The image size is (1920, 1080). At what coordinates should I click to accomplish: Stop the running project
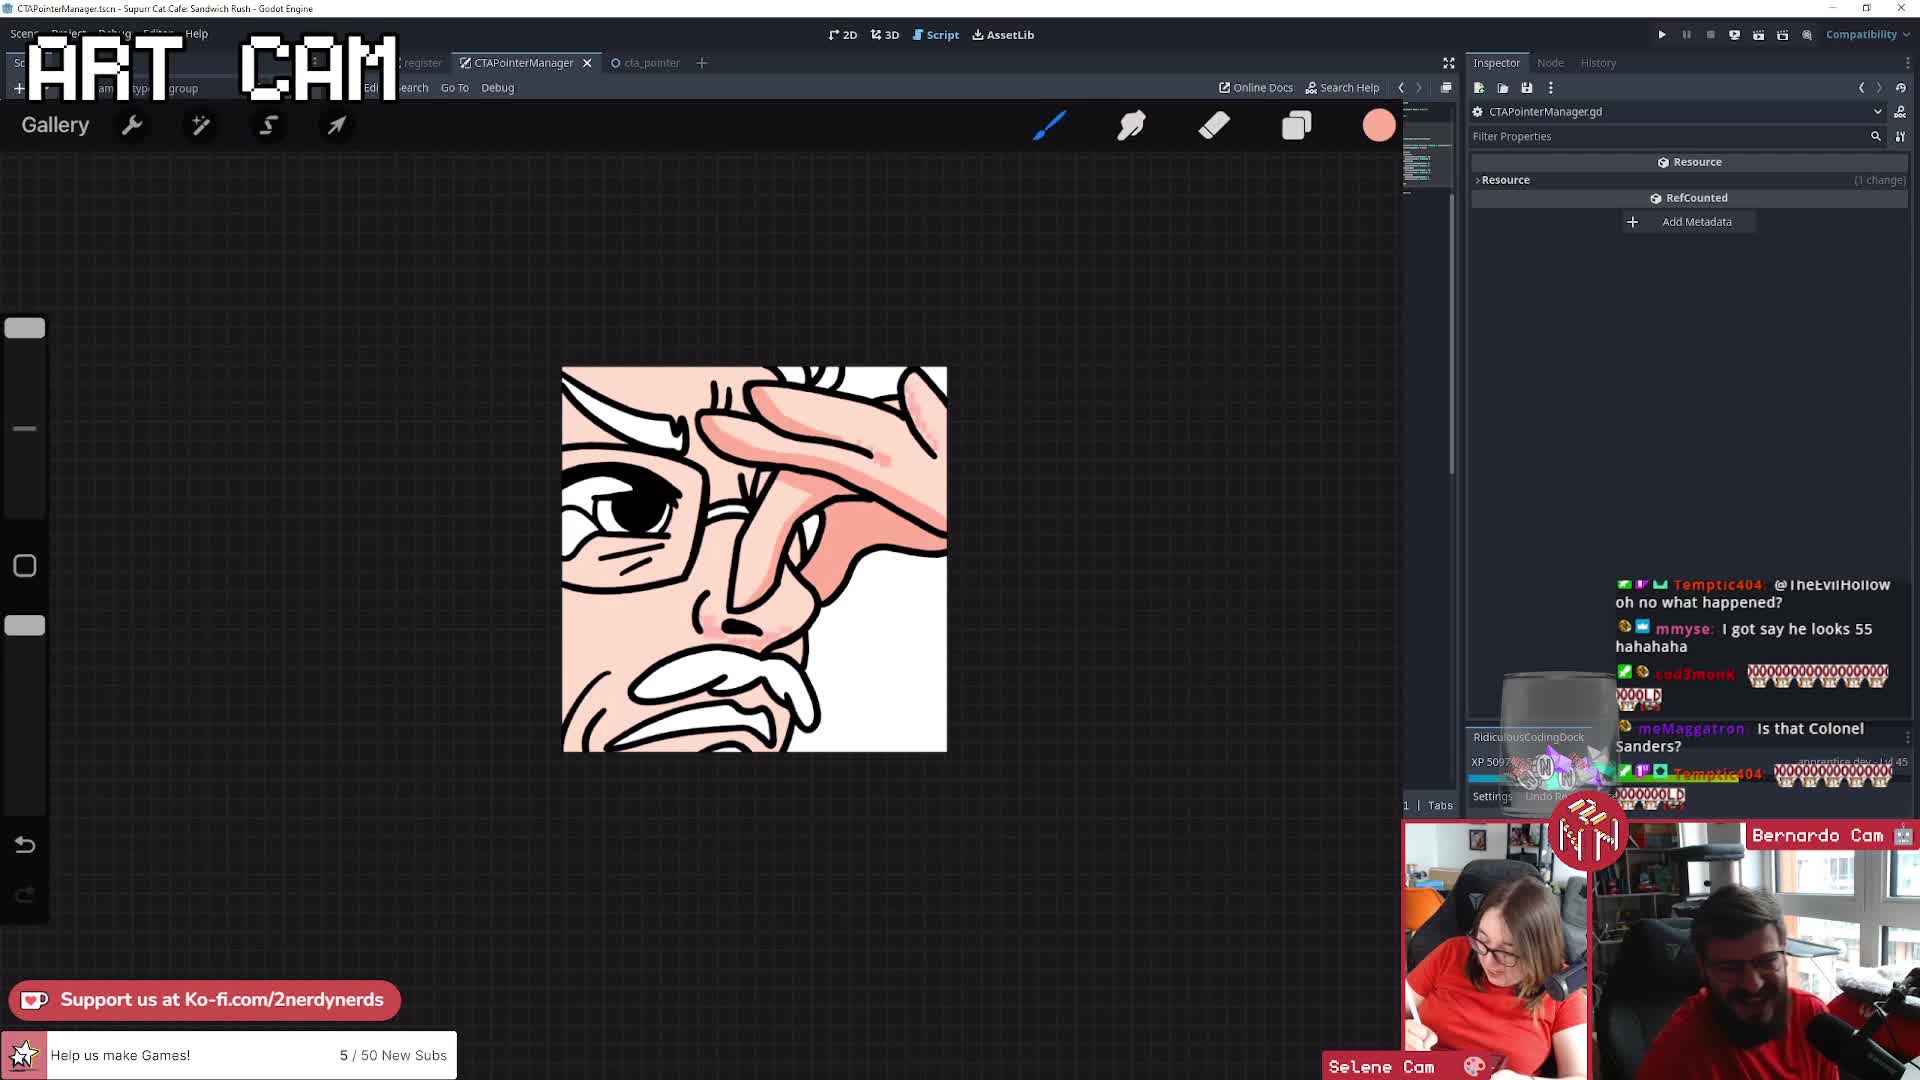tap(1710, 35)
